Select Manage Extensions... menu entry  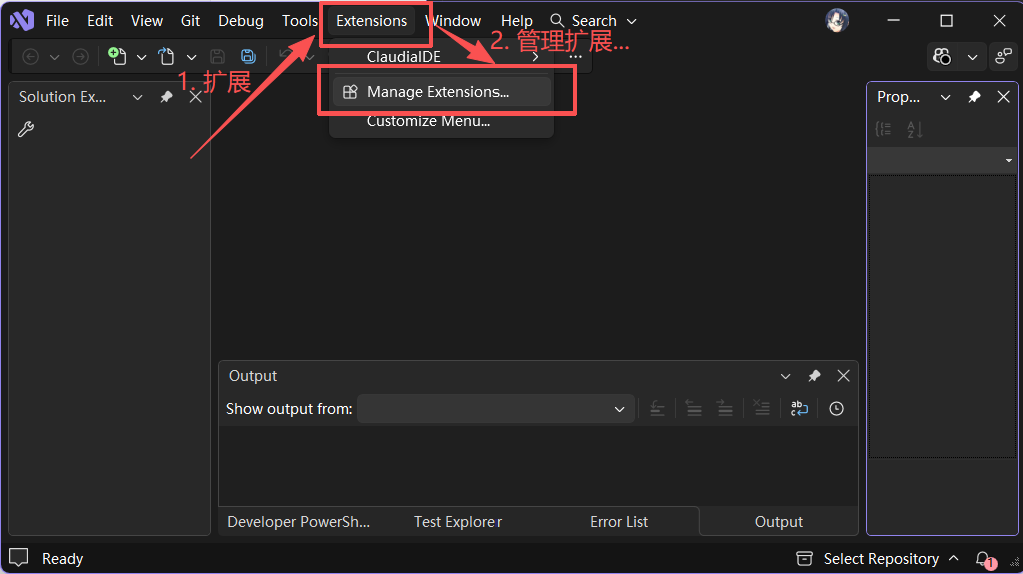click(442, 92)
